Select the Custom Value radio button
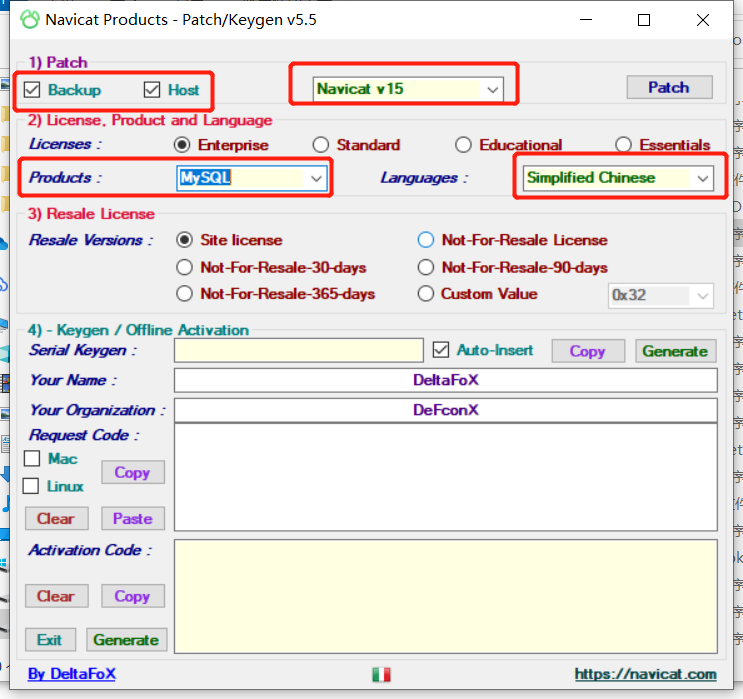Image resolution: width=743 pixels, height=699 pixels. tap(426, 293)
